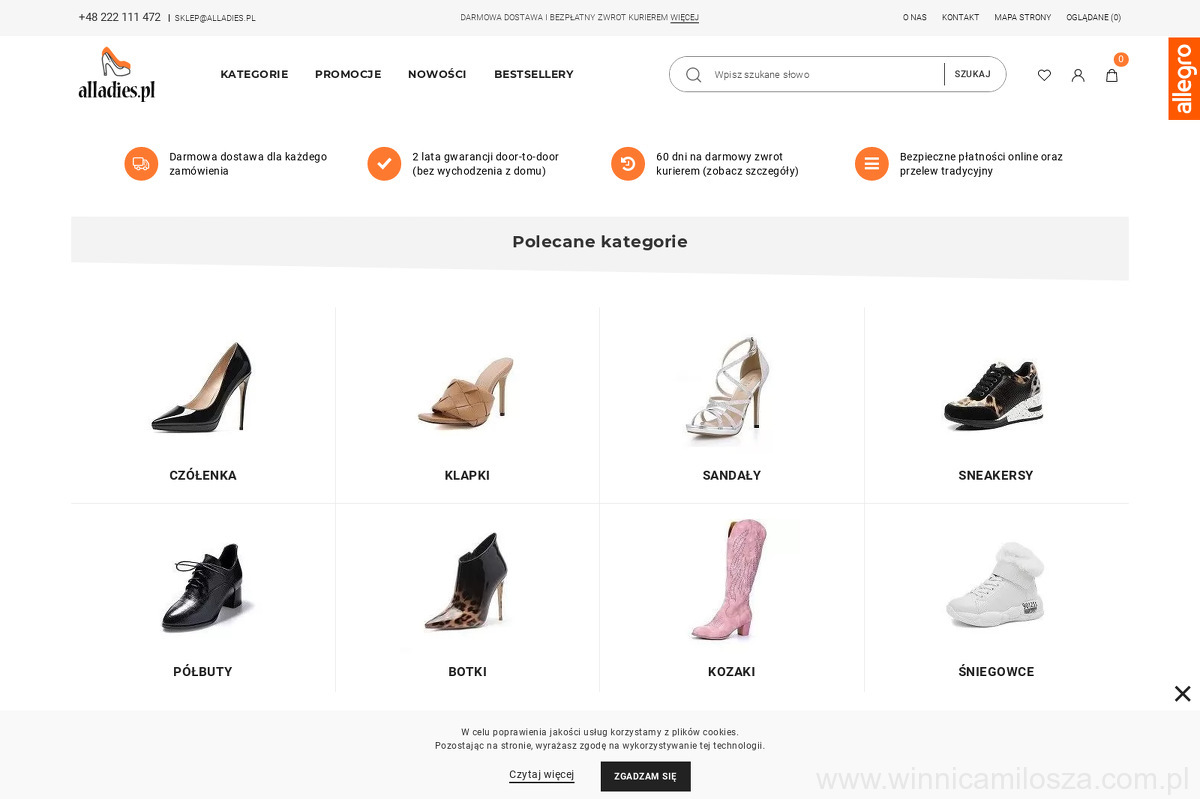Viewport: 1200px width, 799px height.
Task: Type in the search input field
Action: point(825,75)
